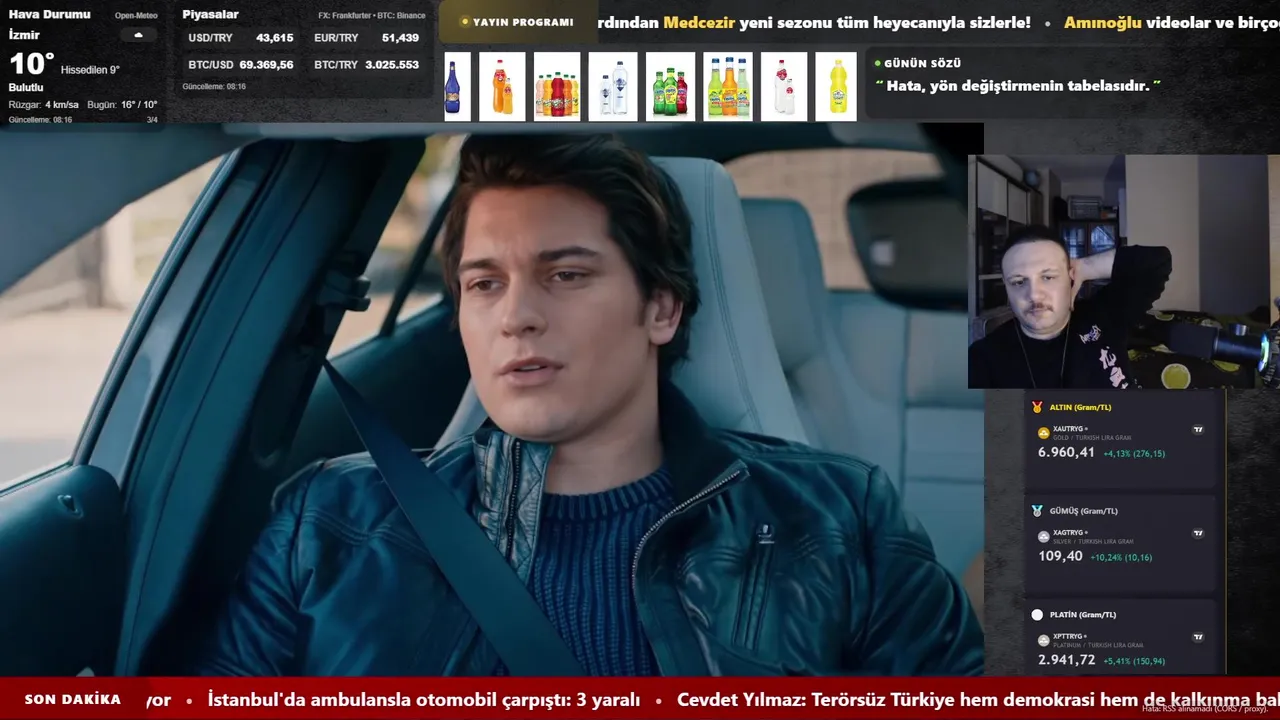The width and height of the screenshot is (1280, 720).
Task: Open the TradingView logo on the silver card
Action: tap(1198, 533)
